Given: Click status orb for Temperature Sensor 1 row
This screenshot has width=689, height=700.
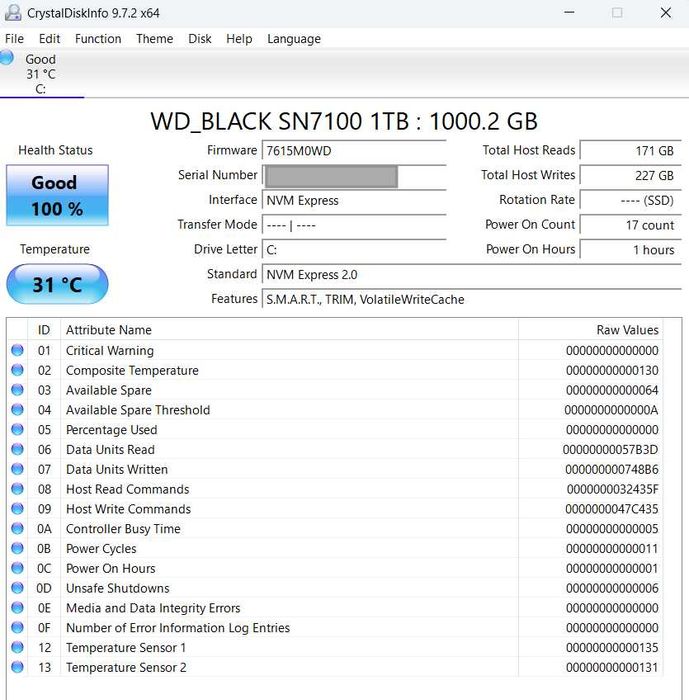Looking at the screenshot, I should pos(17,647).
